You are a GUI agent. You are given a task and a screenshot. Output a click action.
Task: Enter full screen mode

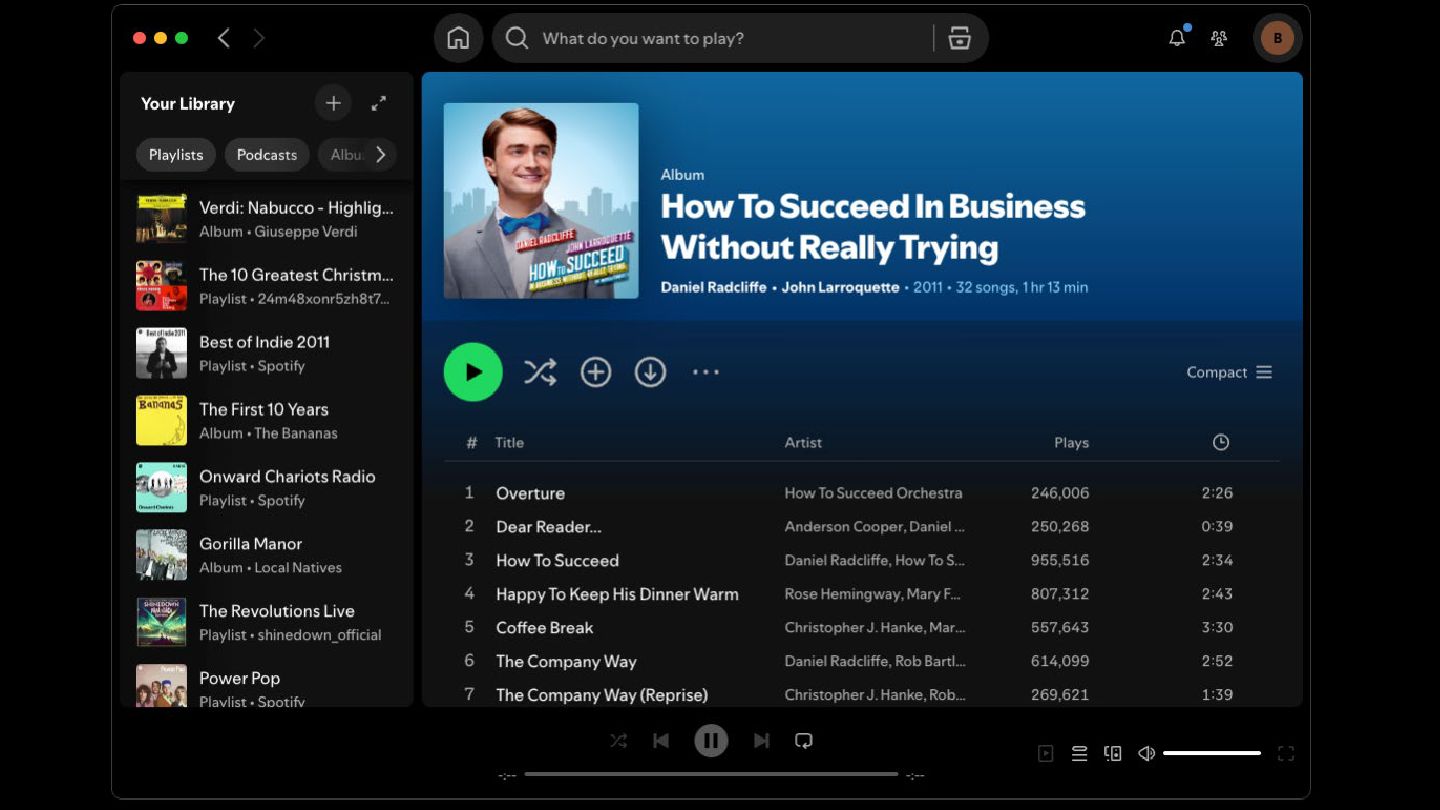click(1286, 754)
